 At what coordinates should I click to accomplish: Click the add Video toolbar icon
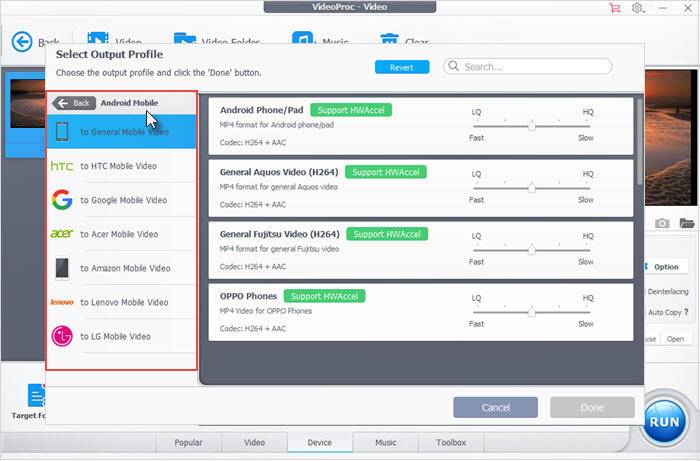[x=98, y=37]
